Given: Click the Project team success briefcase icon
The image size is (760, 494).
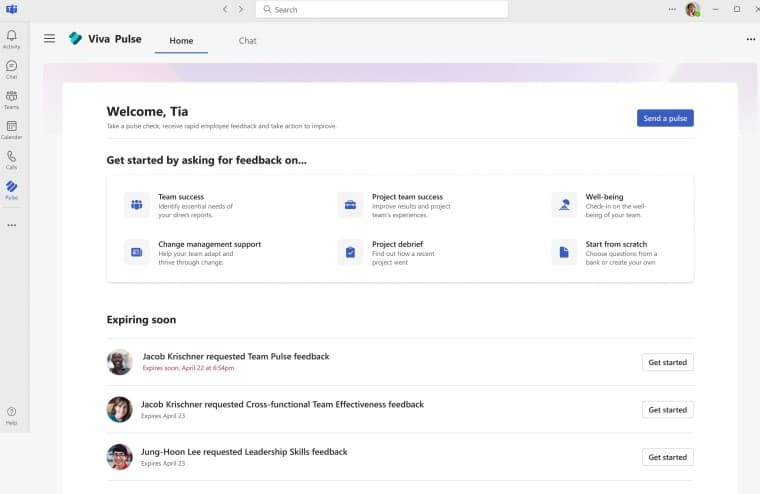Looking at the screenshot, I should (x=350, y=205).
